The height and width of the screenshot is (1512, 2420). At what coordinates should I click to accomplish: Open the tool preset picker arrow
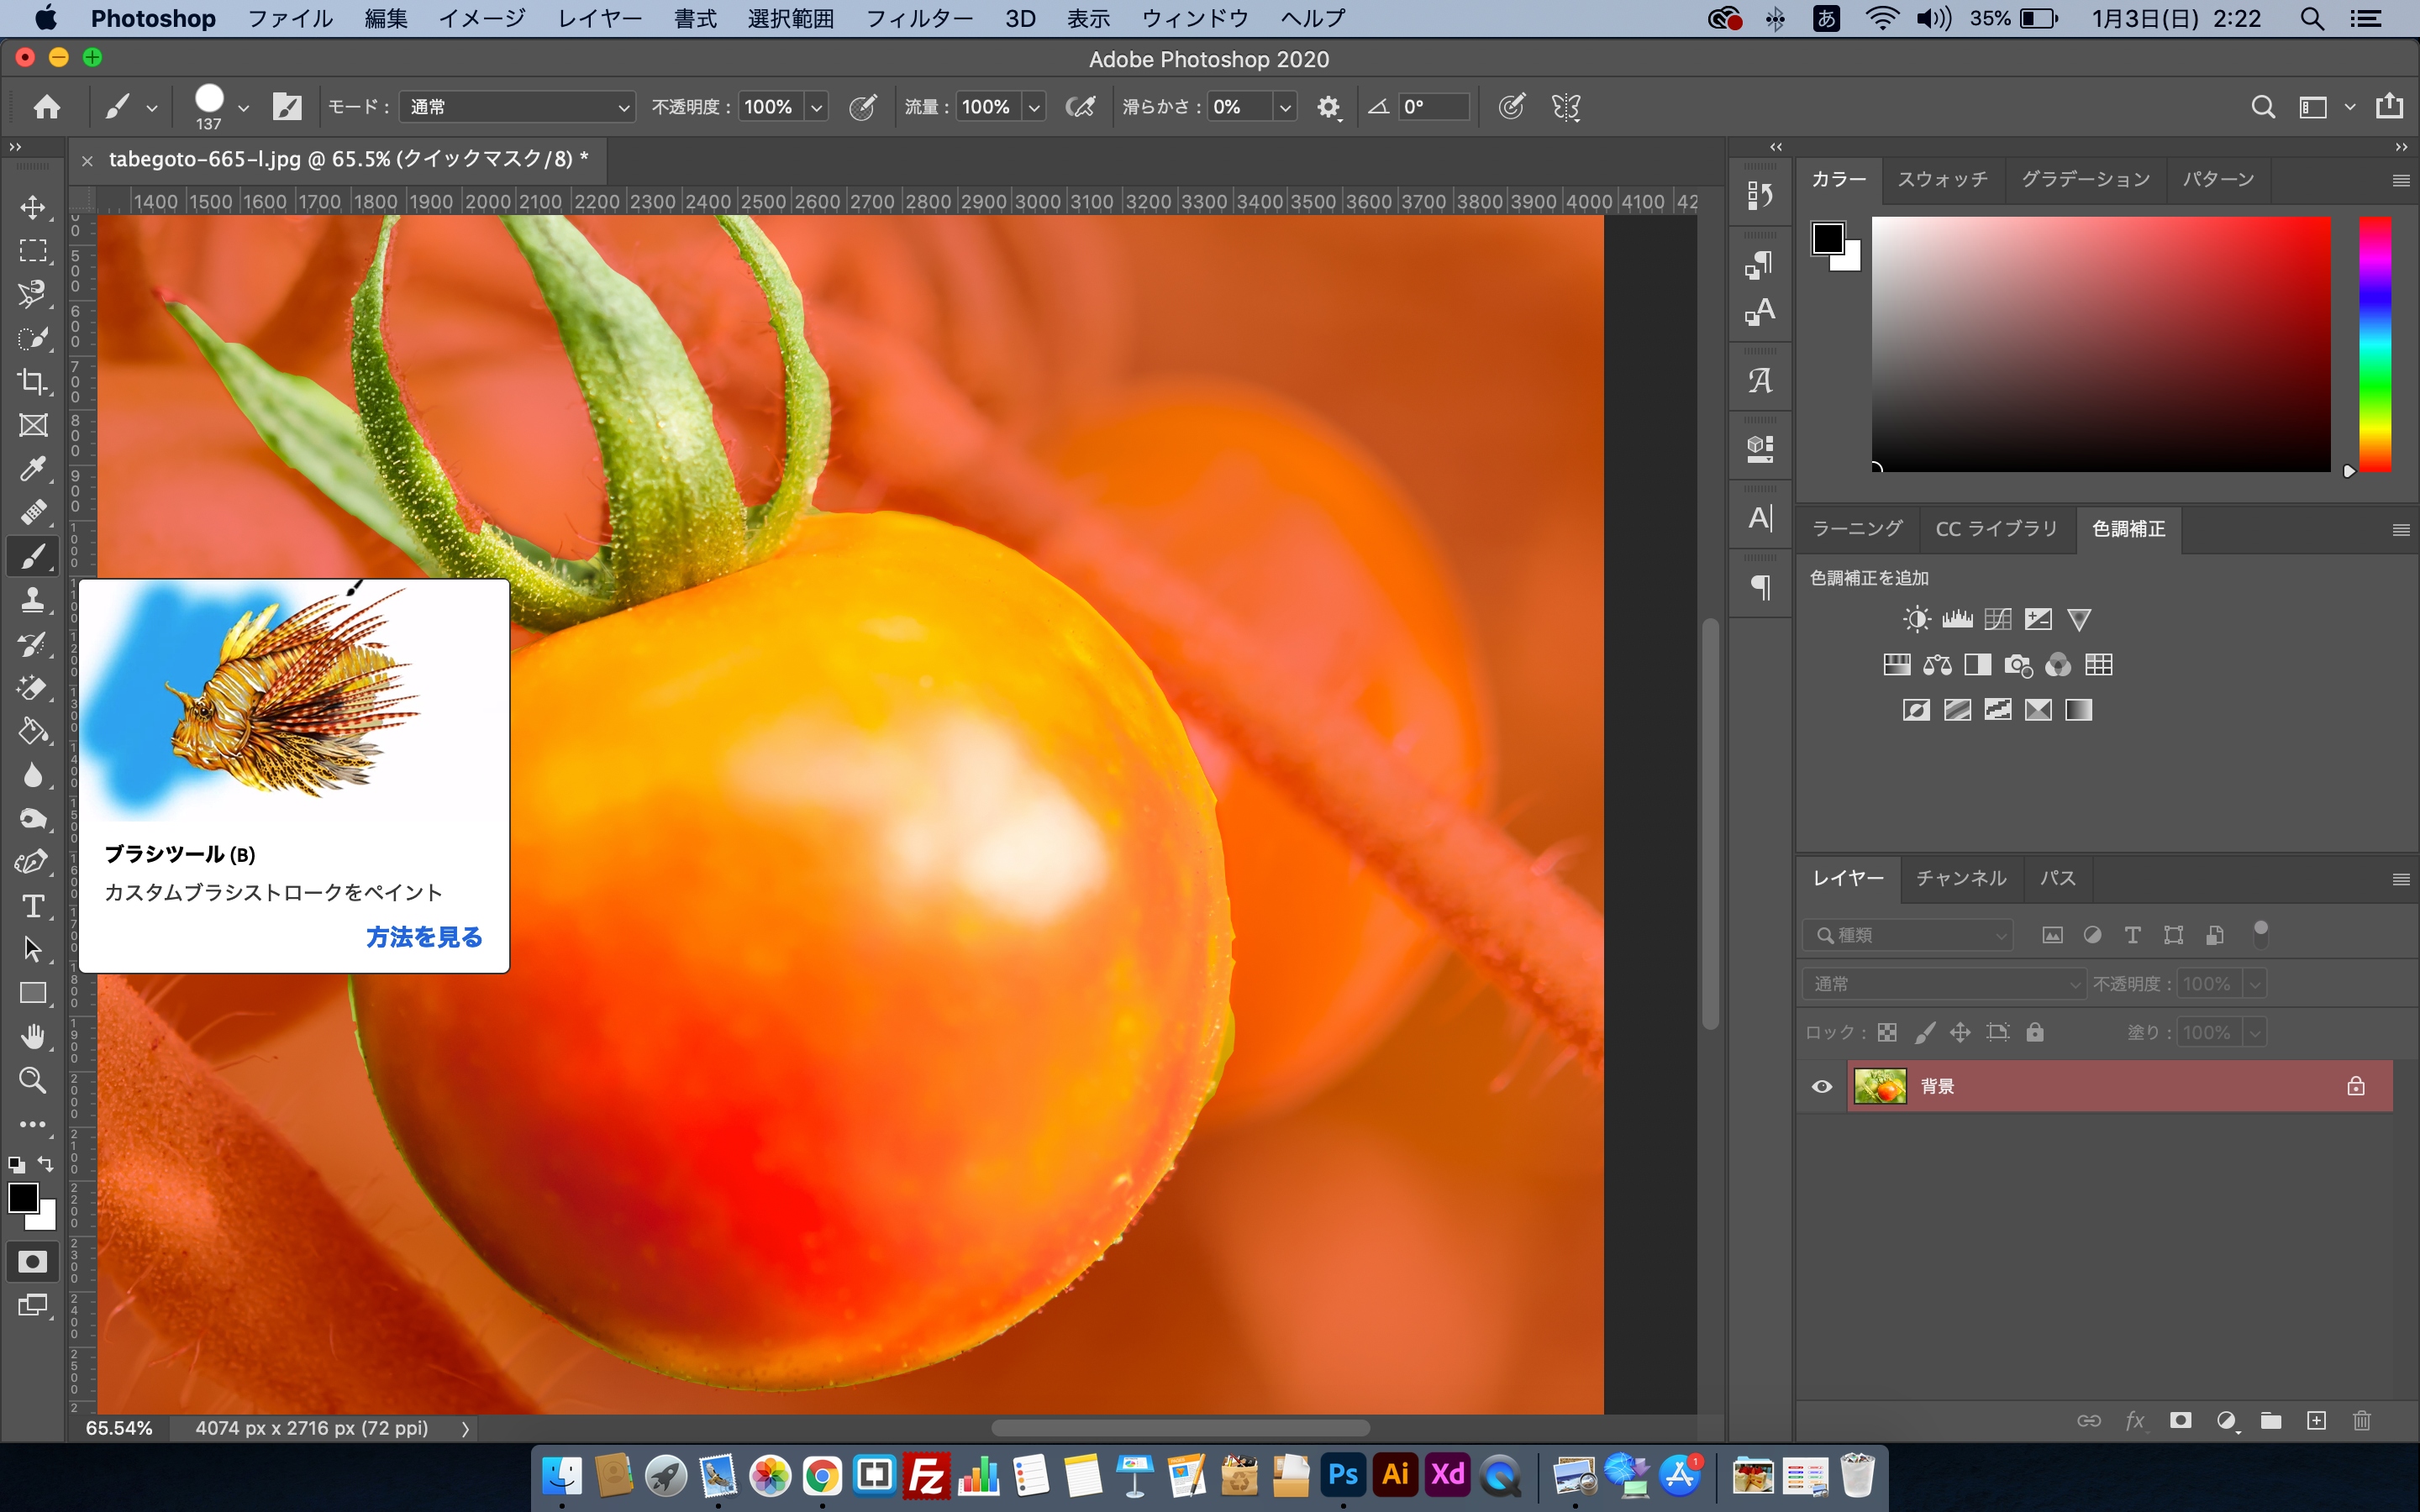click(x=152, y=107)
